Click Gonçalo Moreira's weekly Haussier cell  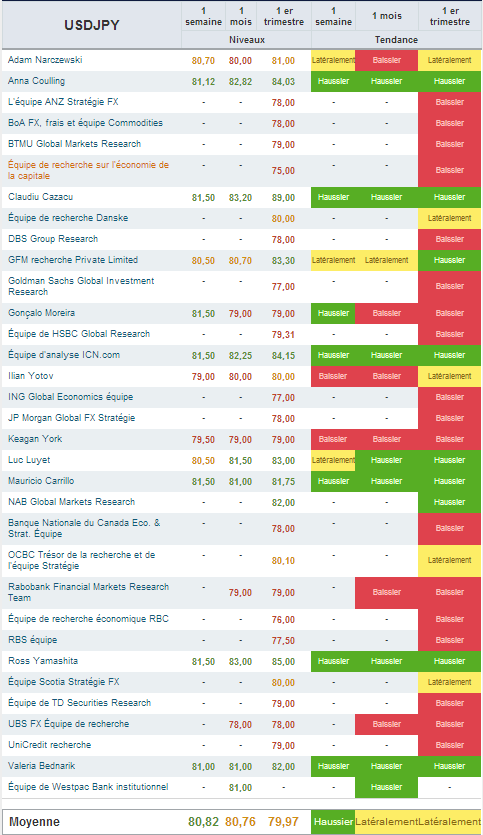[x=333, y=313]
